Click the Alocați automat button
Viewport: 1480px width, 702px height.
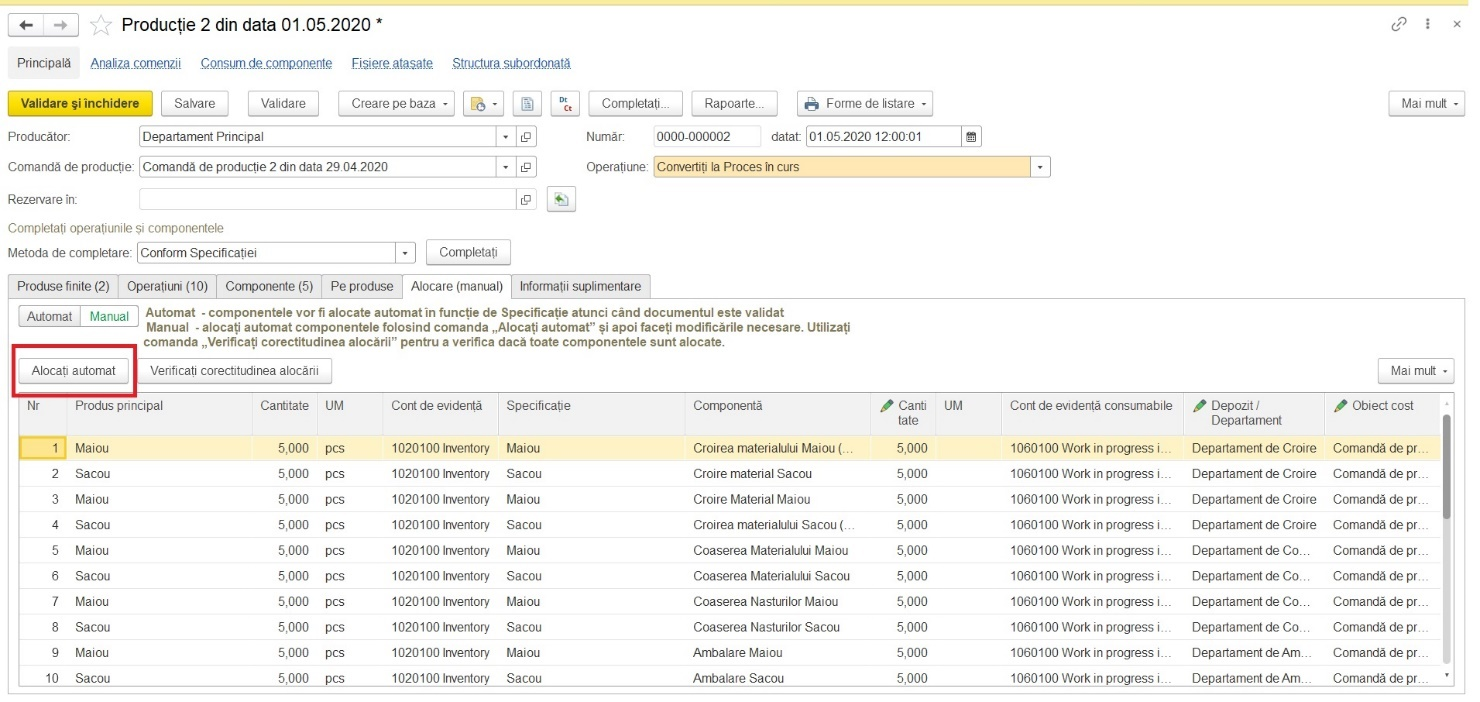[74, 371]
